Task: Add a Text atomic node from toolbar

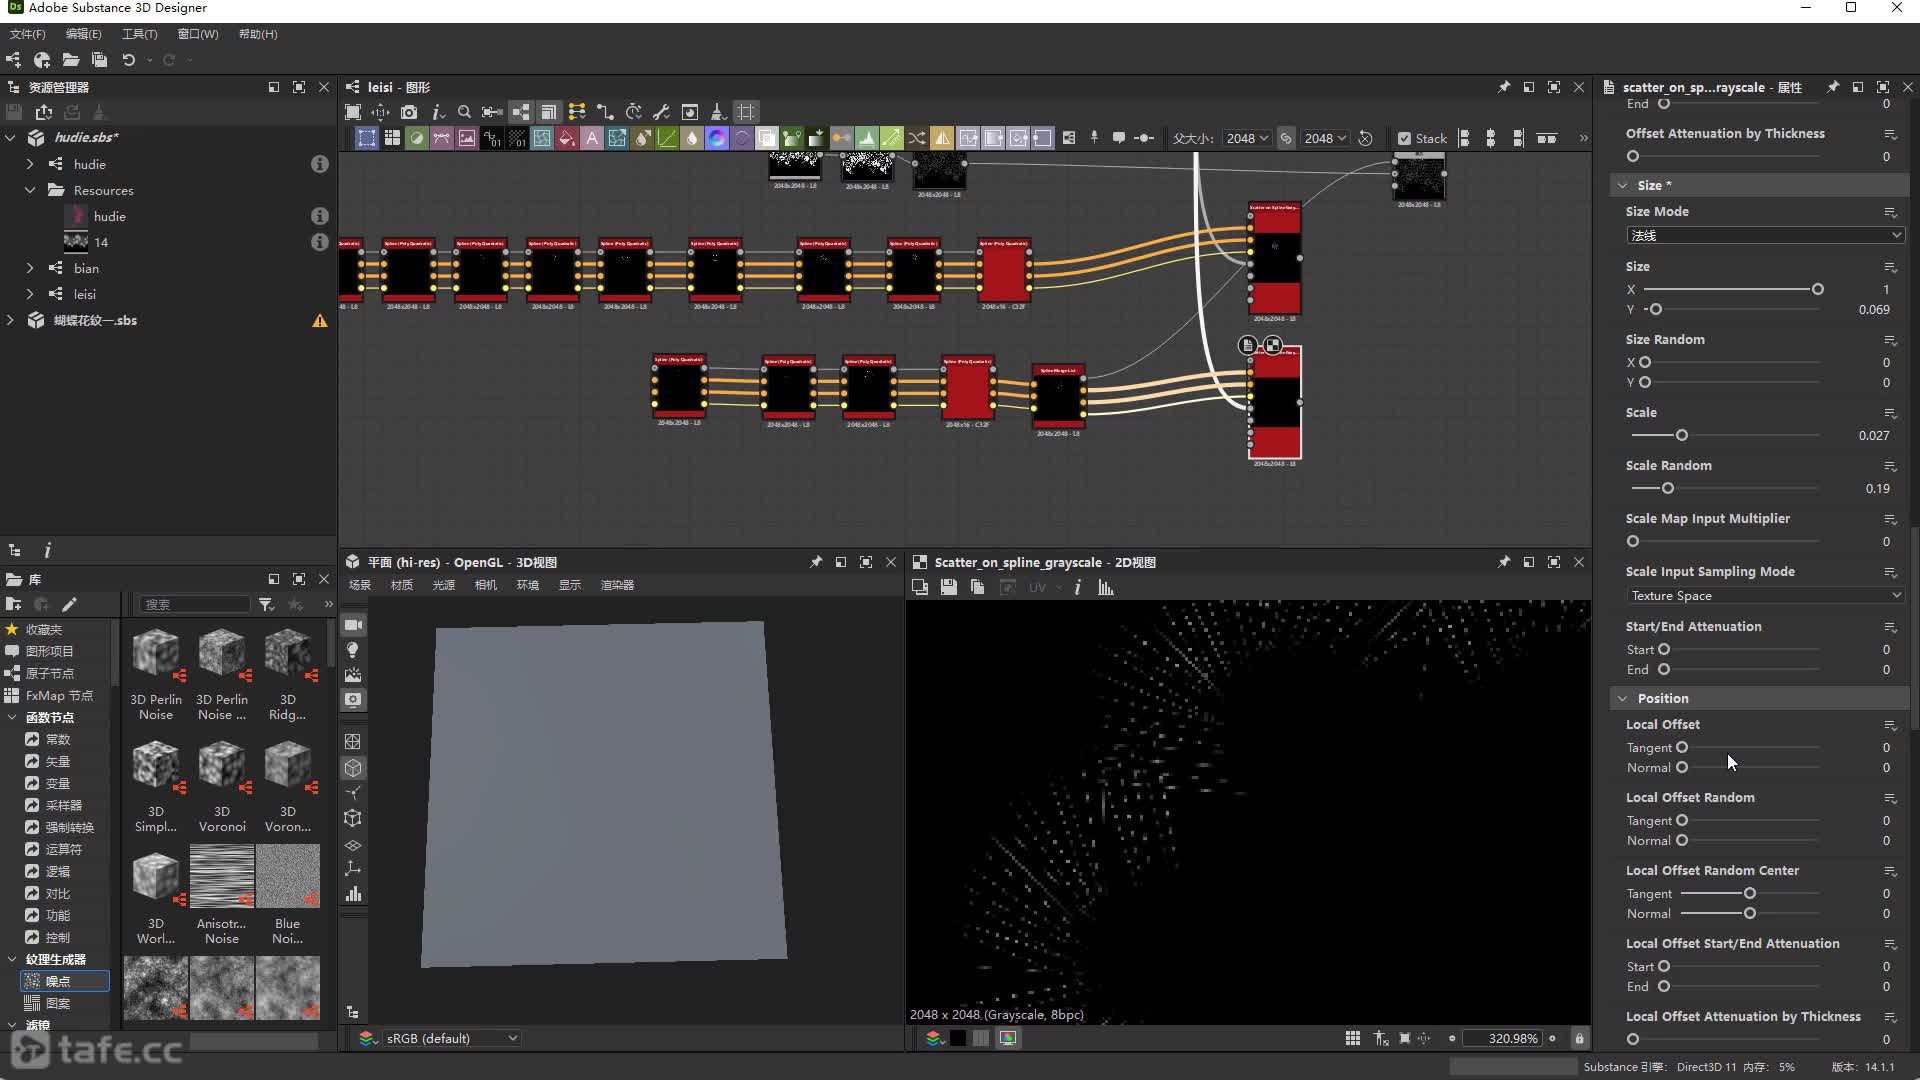Action: 592,138
